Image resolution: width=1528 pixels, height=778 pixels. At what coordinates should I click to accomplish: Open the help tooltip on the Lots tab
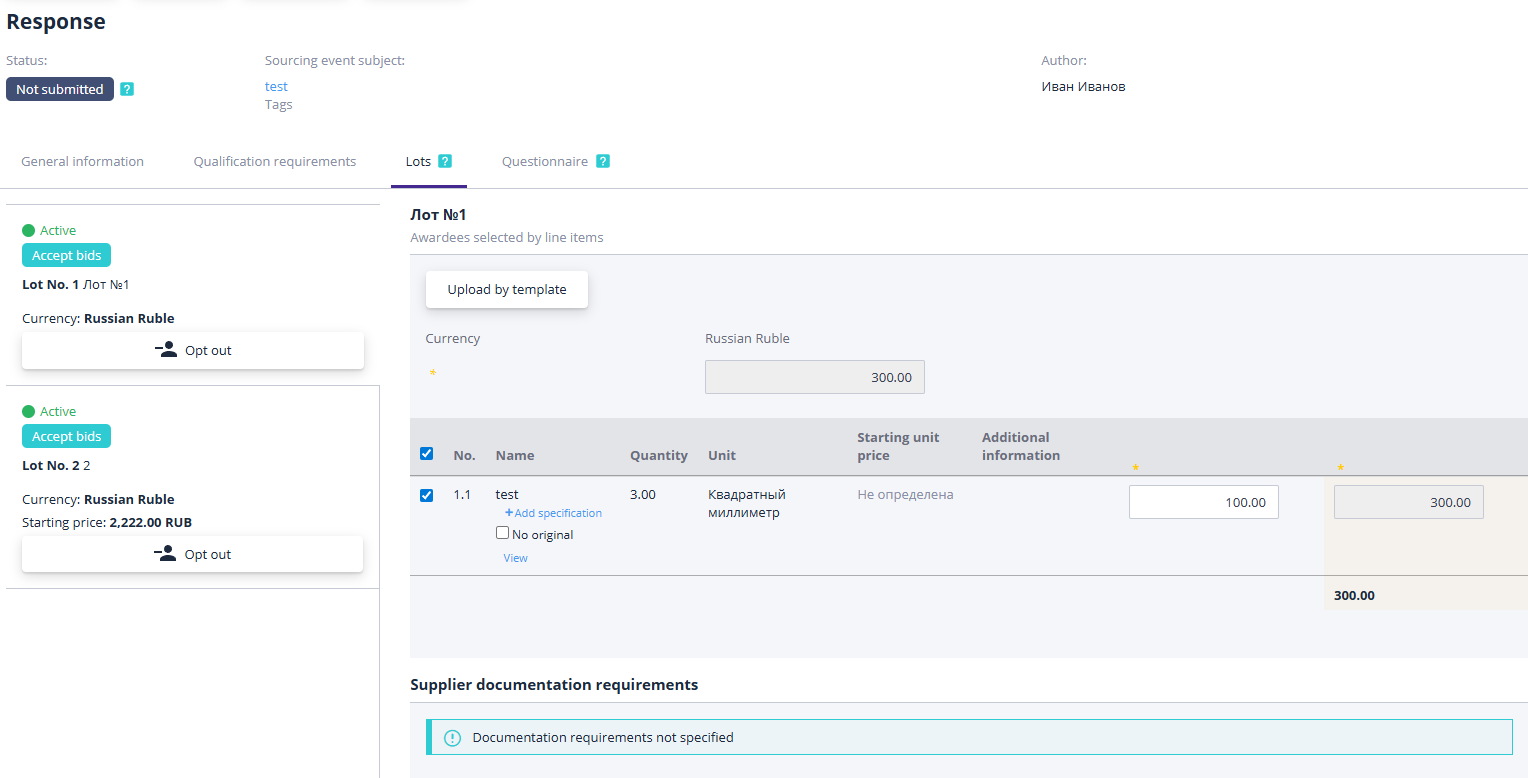click(447, 160)
